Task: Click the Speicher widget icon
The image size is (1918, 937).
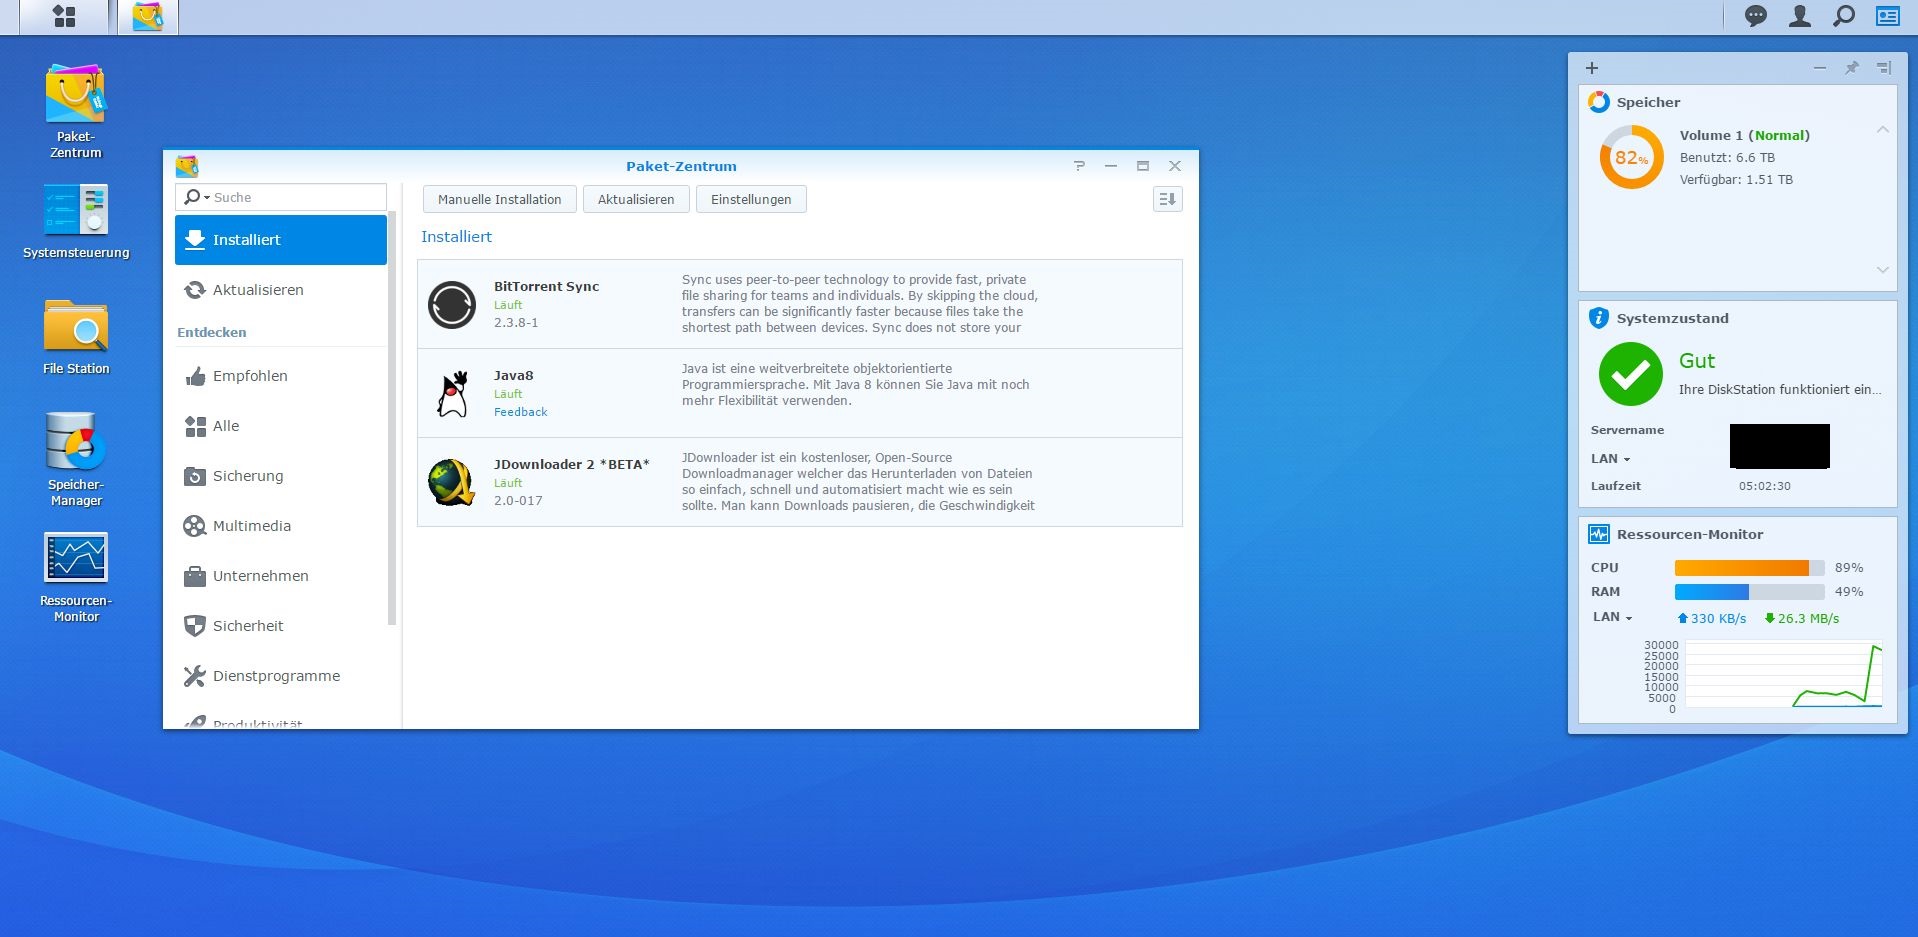Action: [1599, 102]
